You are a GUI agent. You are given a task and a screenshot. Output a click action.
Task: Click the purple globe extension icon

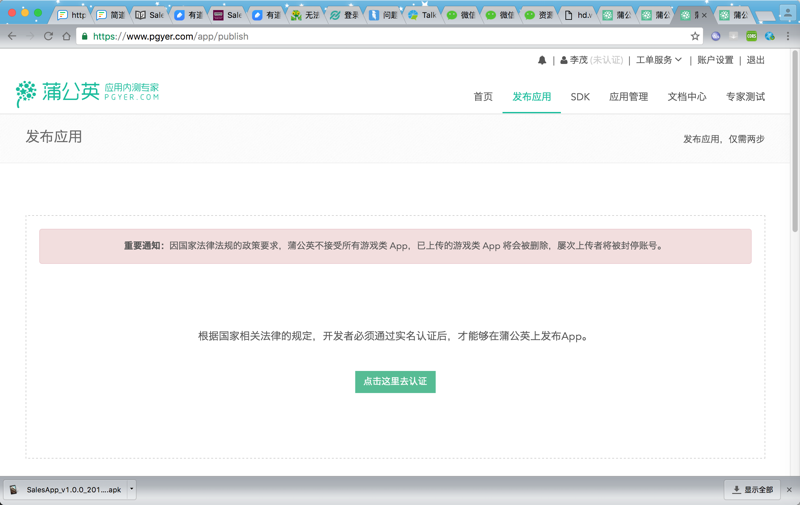[716, 36]
